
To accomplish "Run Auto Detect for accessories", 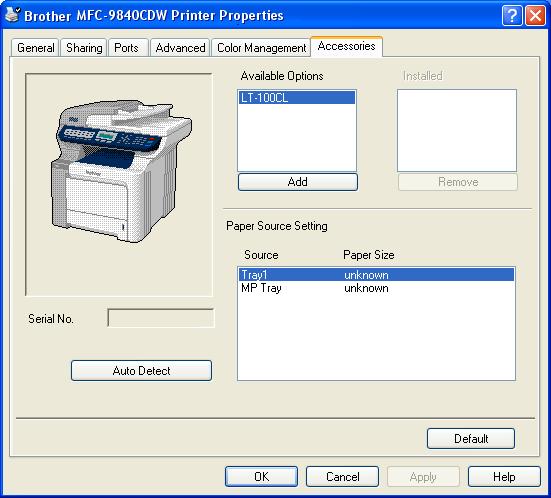I will (x=141, y=370).
